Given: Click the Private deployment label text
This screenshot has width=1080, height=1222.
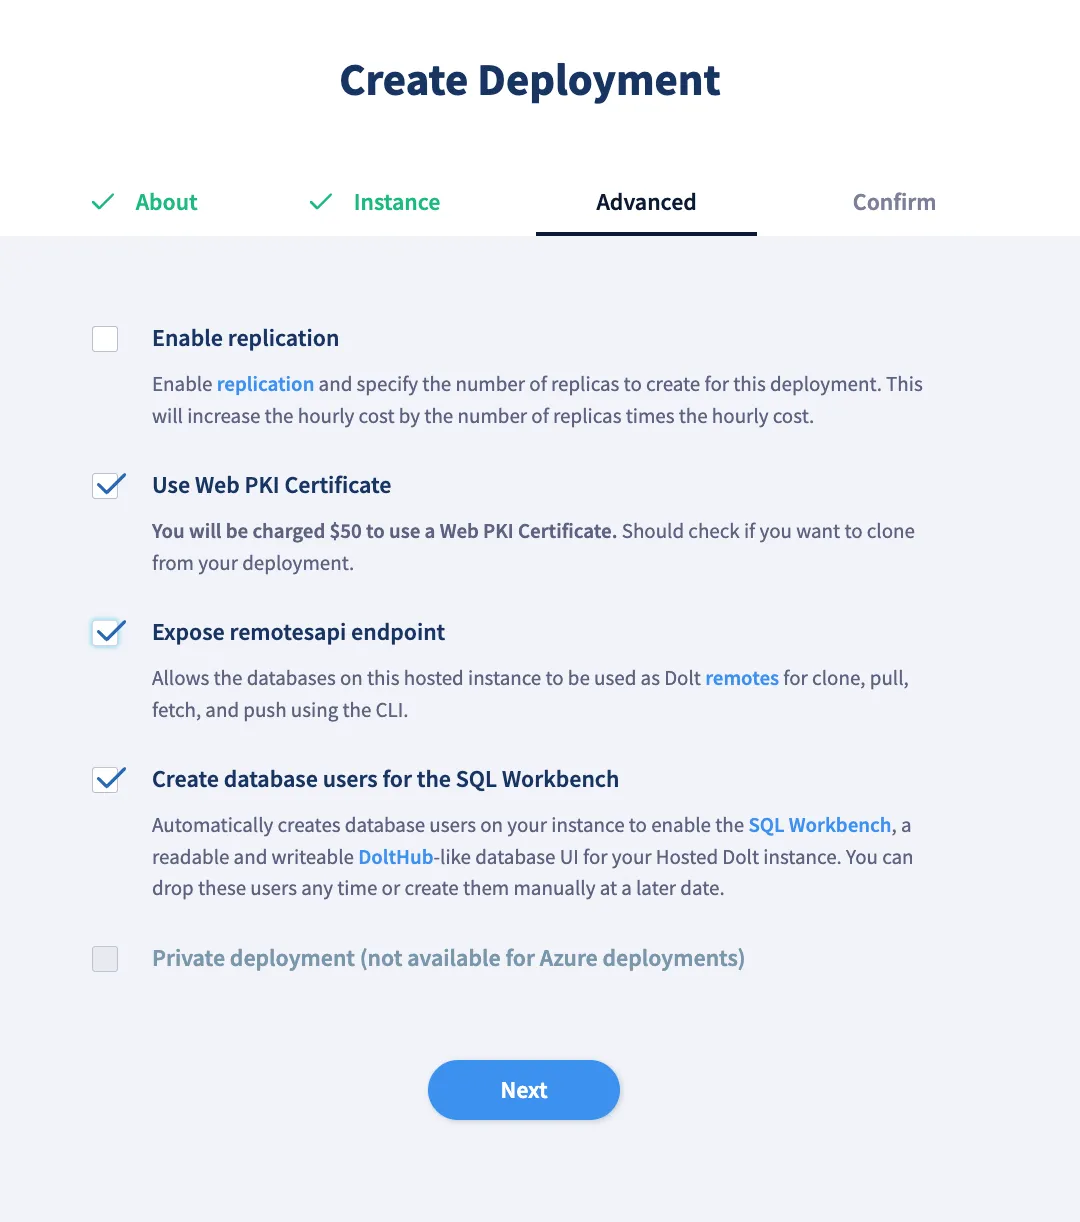Looking at the screenshot, I should click(447, 958).
